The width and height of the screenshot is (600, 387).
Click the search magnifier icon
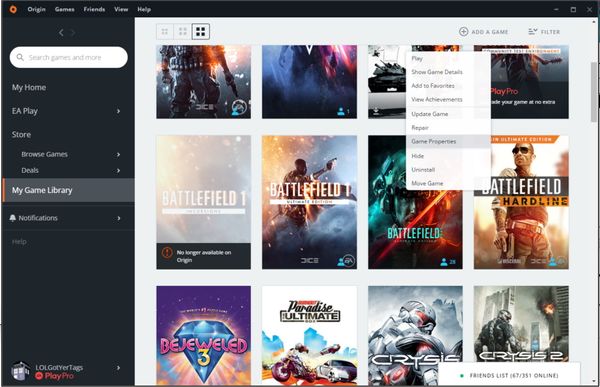coord(20,57)
